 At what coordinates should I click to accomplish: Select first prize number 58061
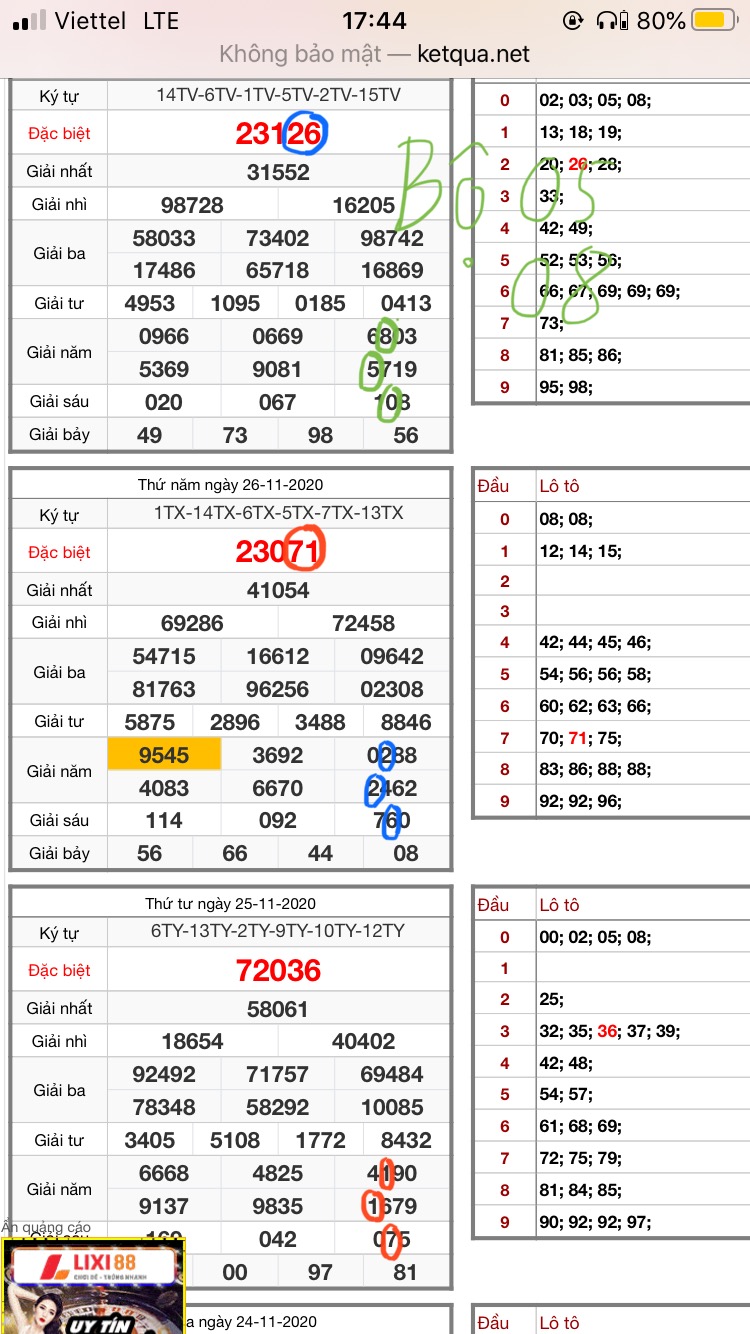[x=278, y=1009]
